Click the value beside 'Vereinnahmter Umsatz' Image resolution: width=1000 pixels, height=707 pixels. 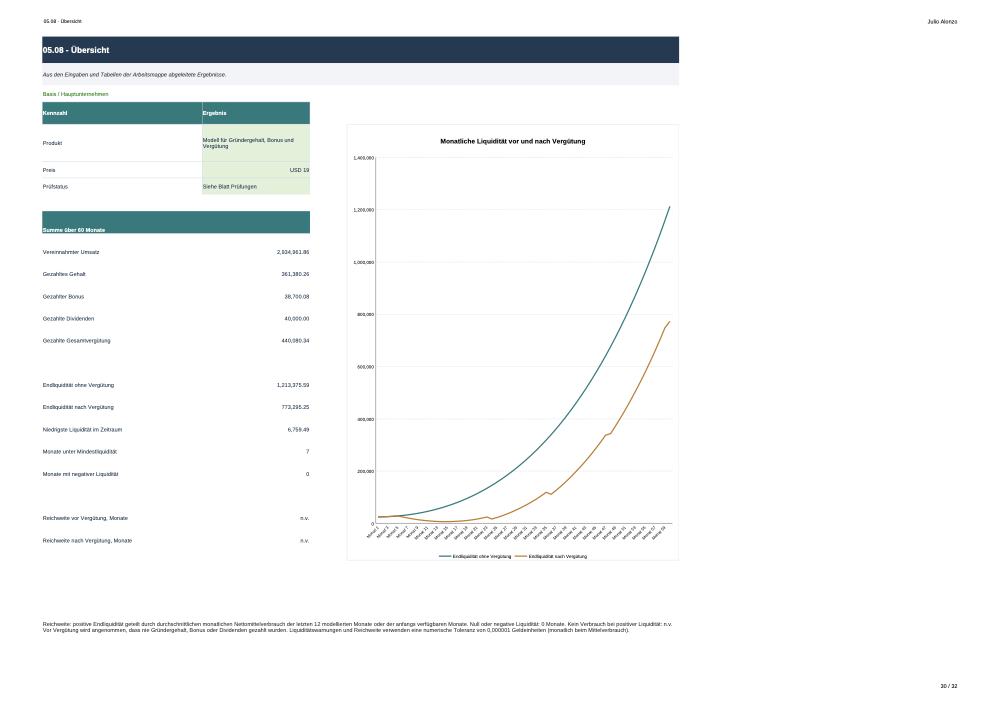click(293, 252)
